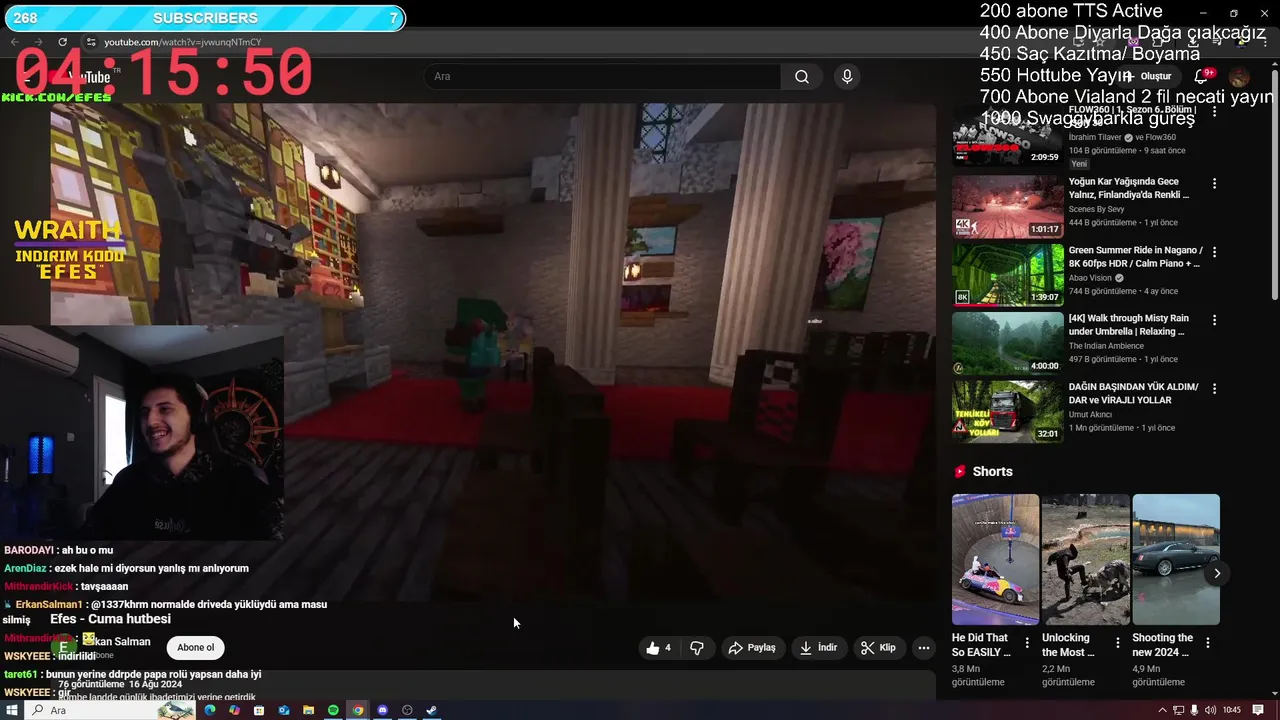The image size is (1280, 720).
Task: Click the page's vertical scrollbar
Action: (x=1274, y=185)
